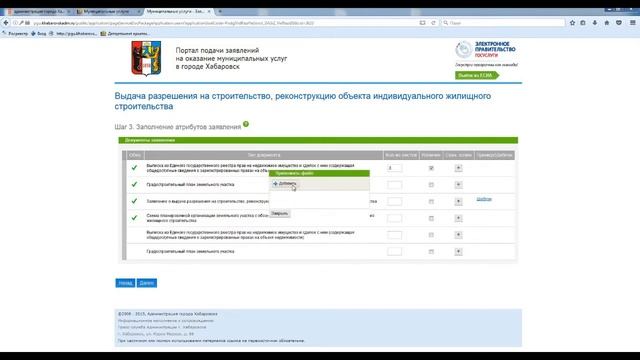
Task: Attach scan for last Градостроительный план row
Action: [458, 251]
